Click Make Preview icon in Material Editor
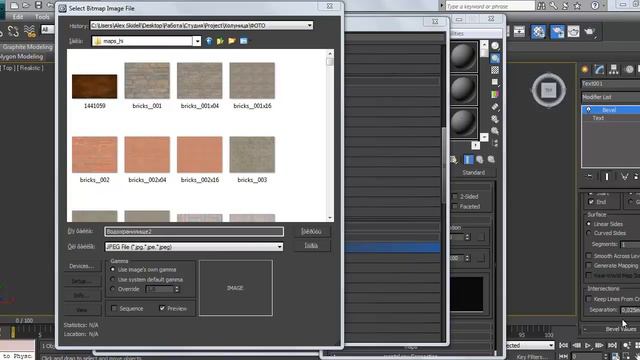 coord(495,107)
